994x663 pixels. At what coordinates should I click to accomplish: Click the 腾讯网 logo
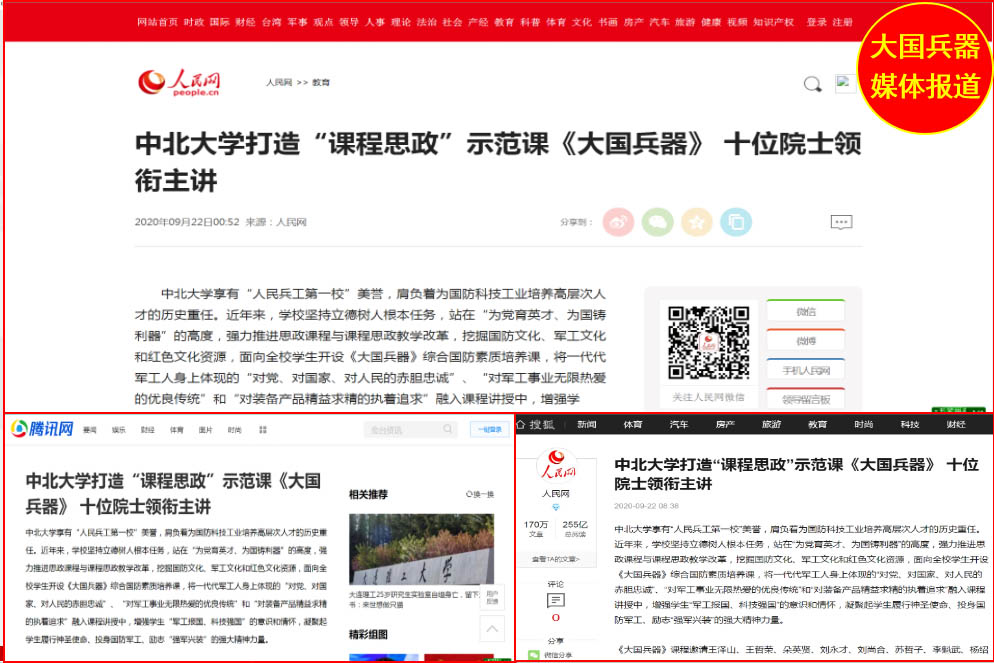pyautogui.click(x=42, y=429)
